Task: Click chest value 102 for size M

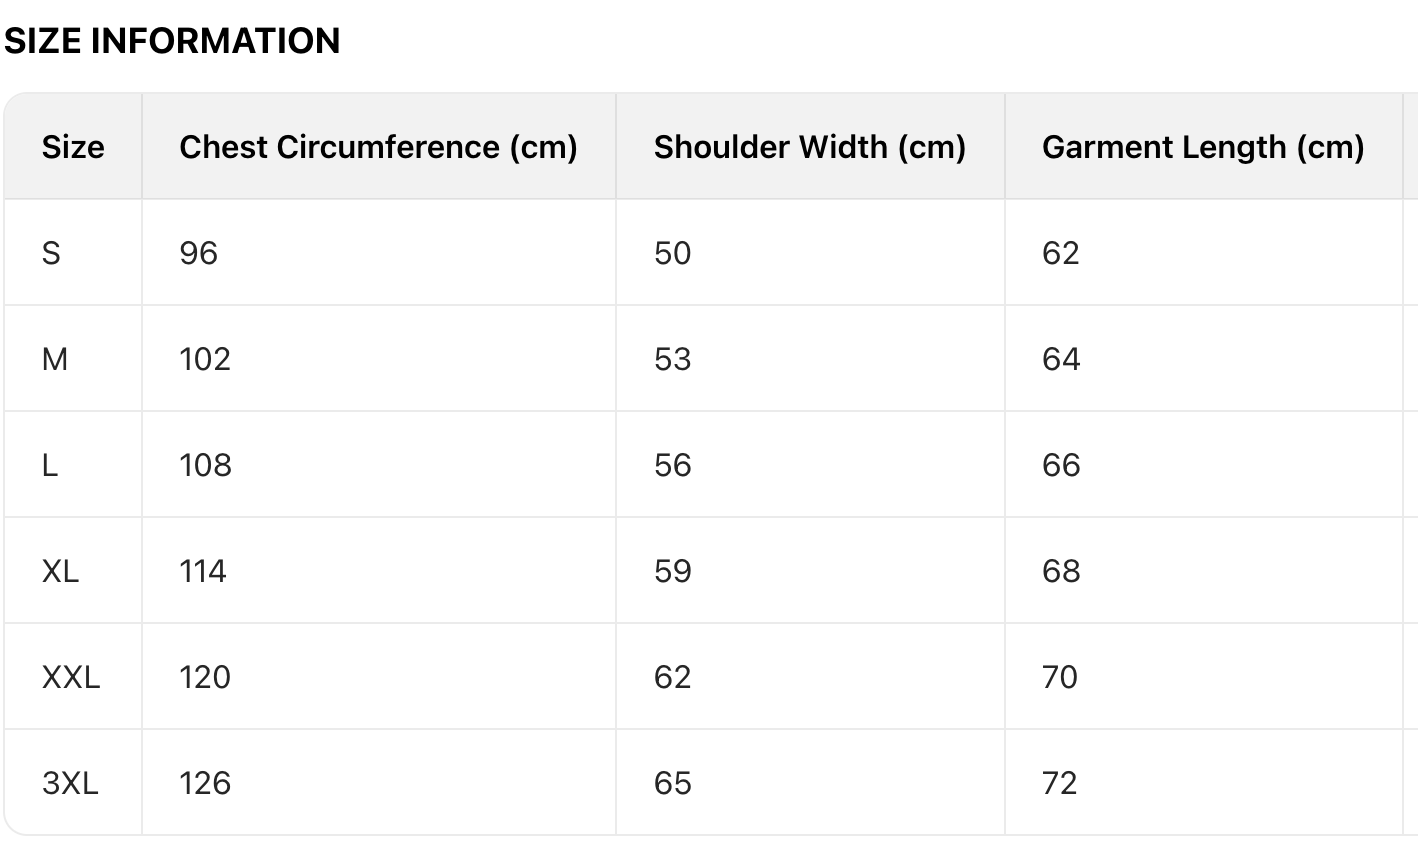Action: 205,359
